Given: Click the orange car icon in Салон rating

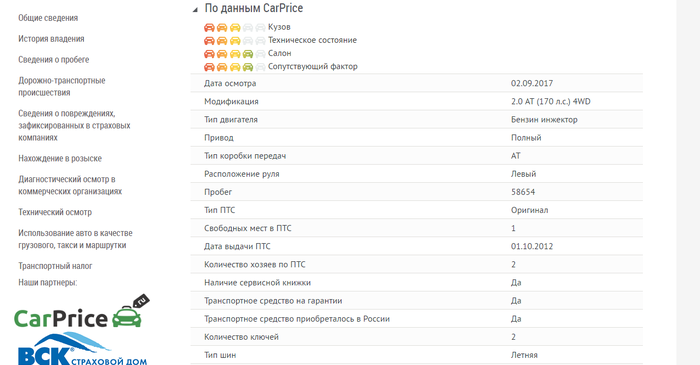Looking at the screenshot, I should coord(222,54).
